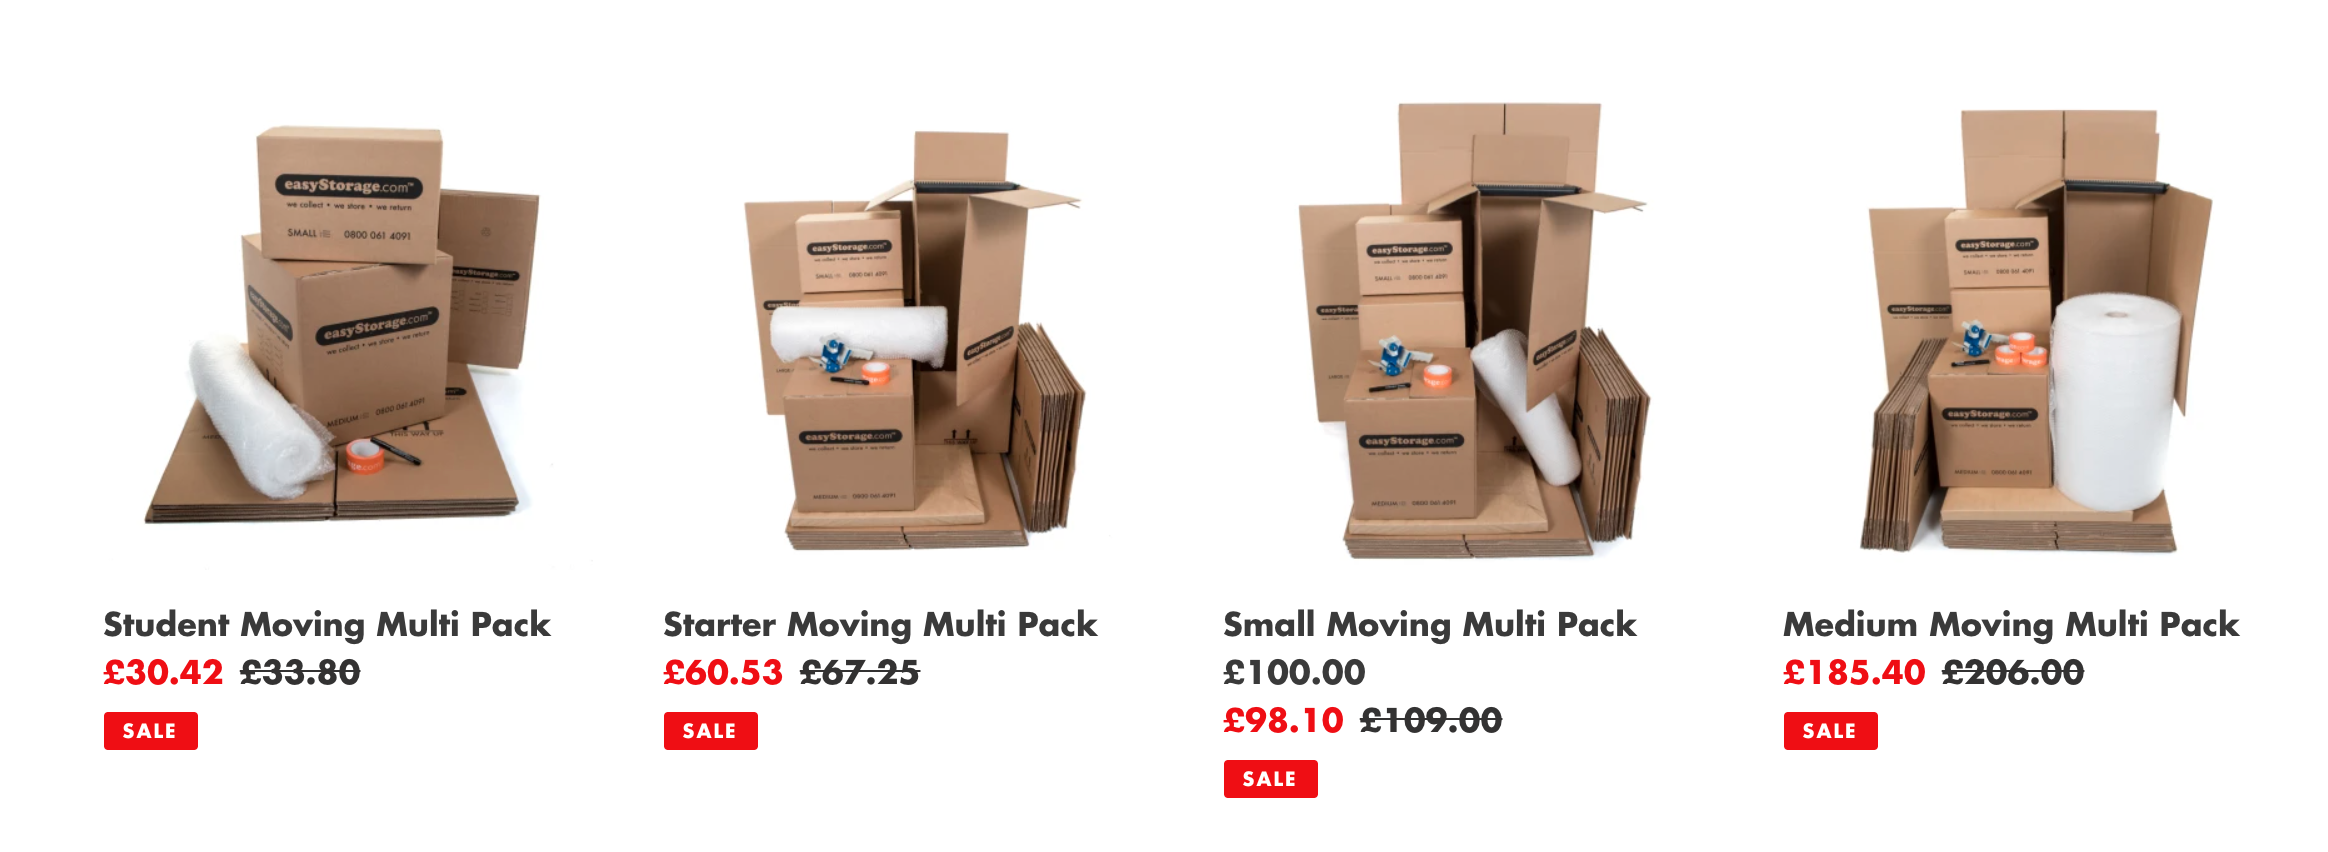Click the Medium Moving Multi Pack title

click(2011, 625)
